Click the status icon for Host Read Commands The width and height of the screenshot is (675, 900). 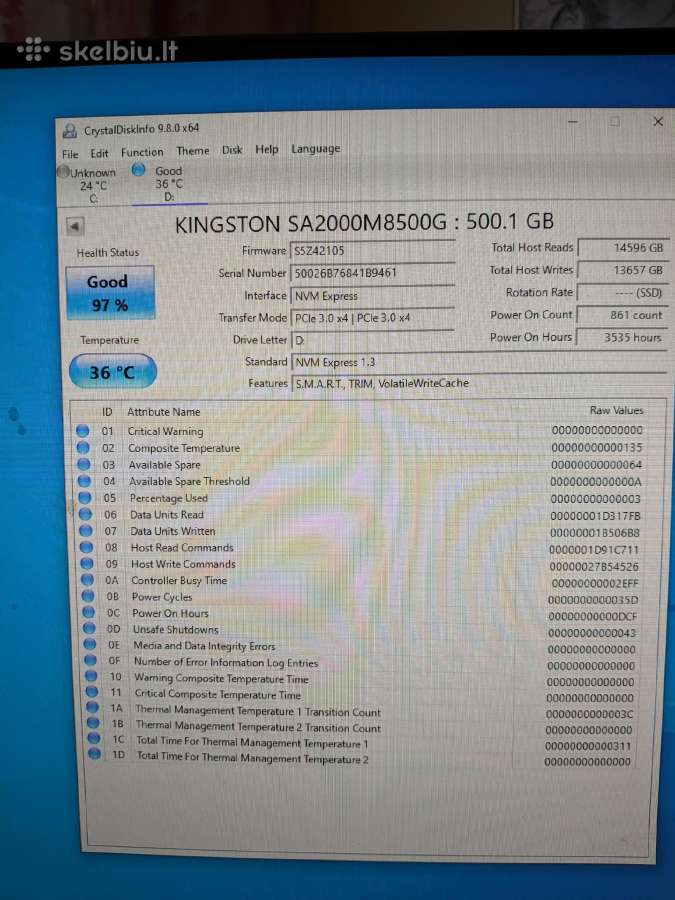tap(87, 547)
